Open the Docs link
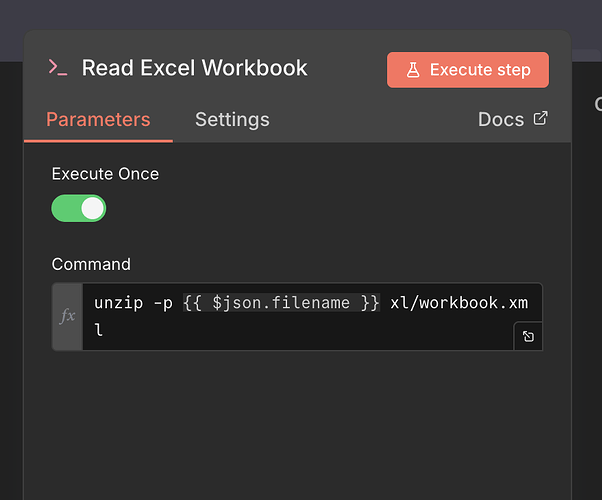The image size is (602, 500). point(501,120)
